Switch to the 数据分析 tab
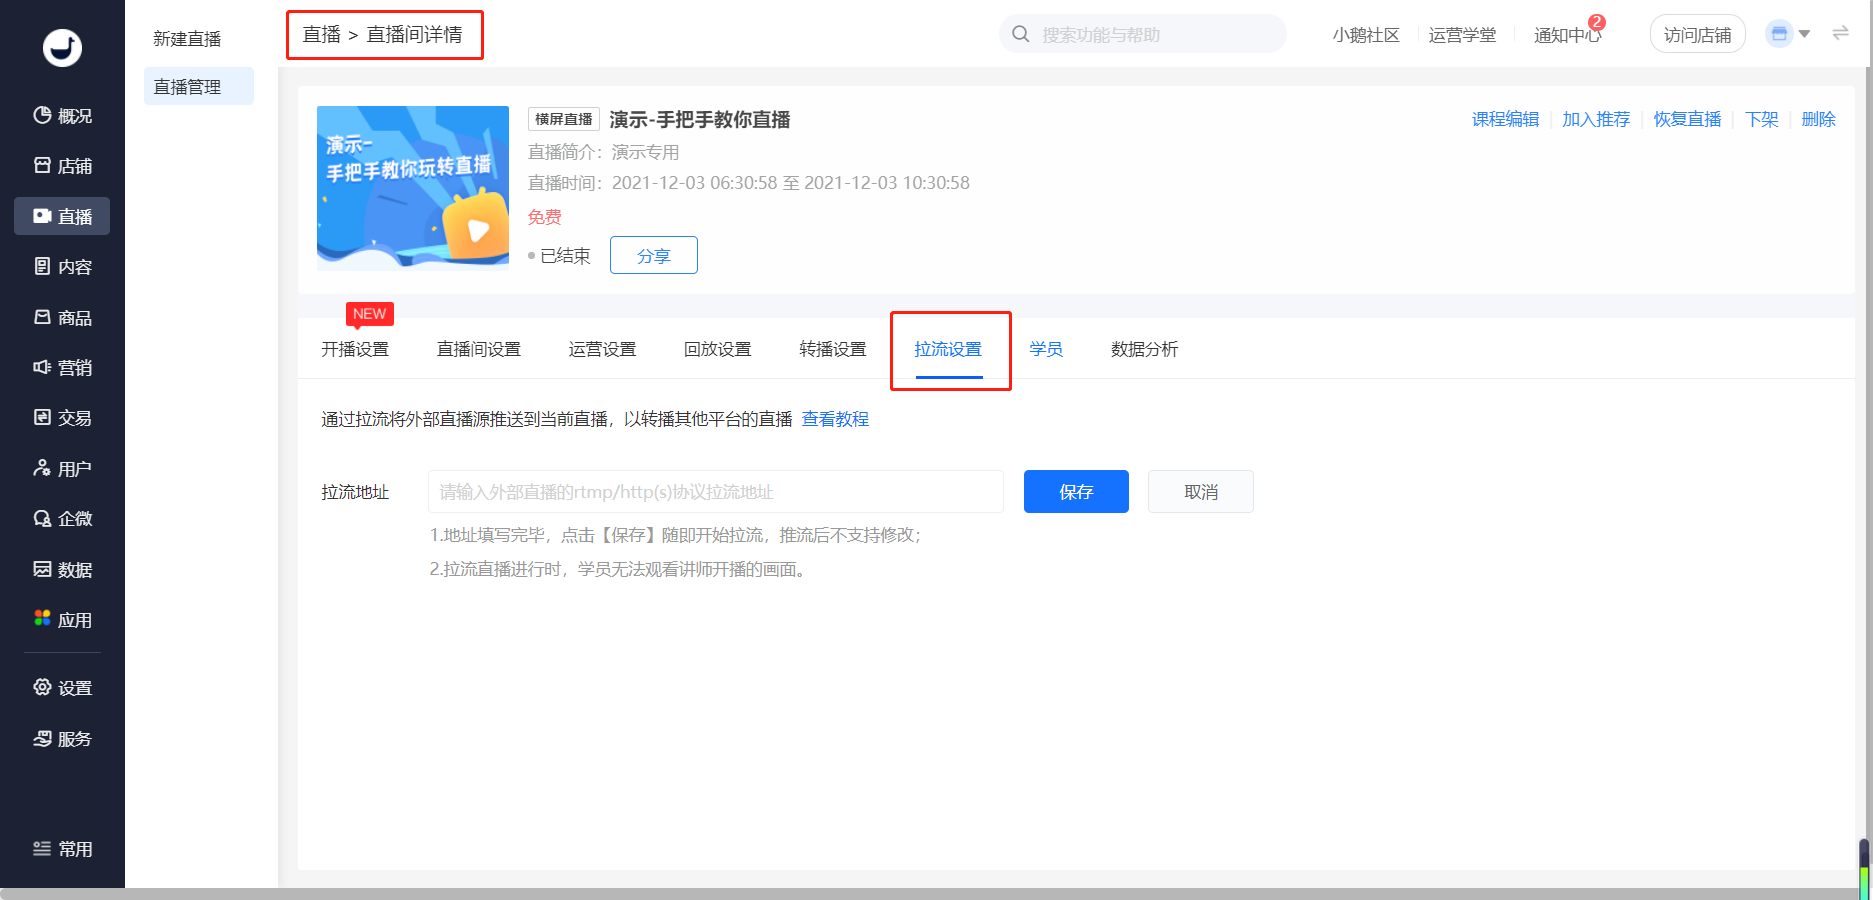 coord(1144,349)
